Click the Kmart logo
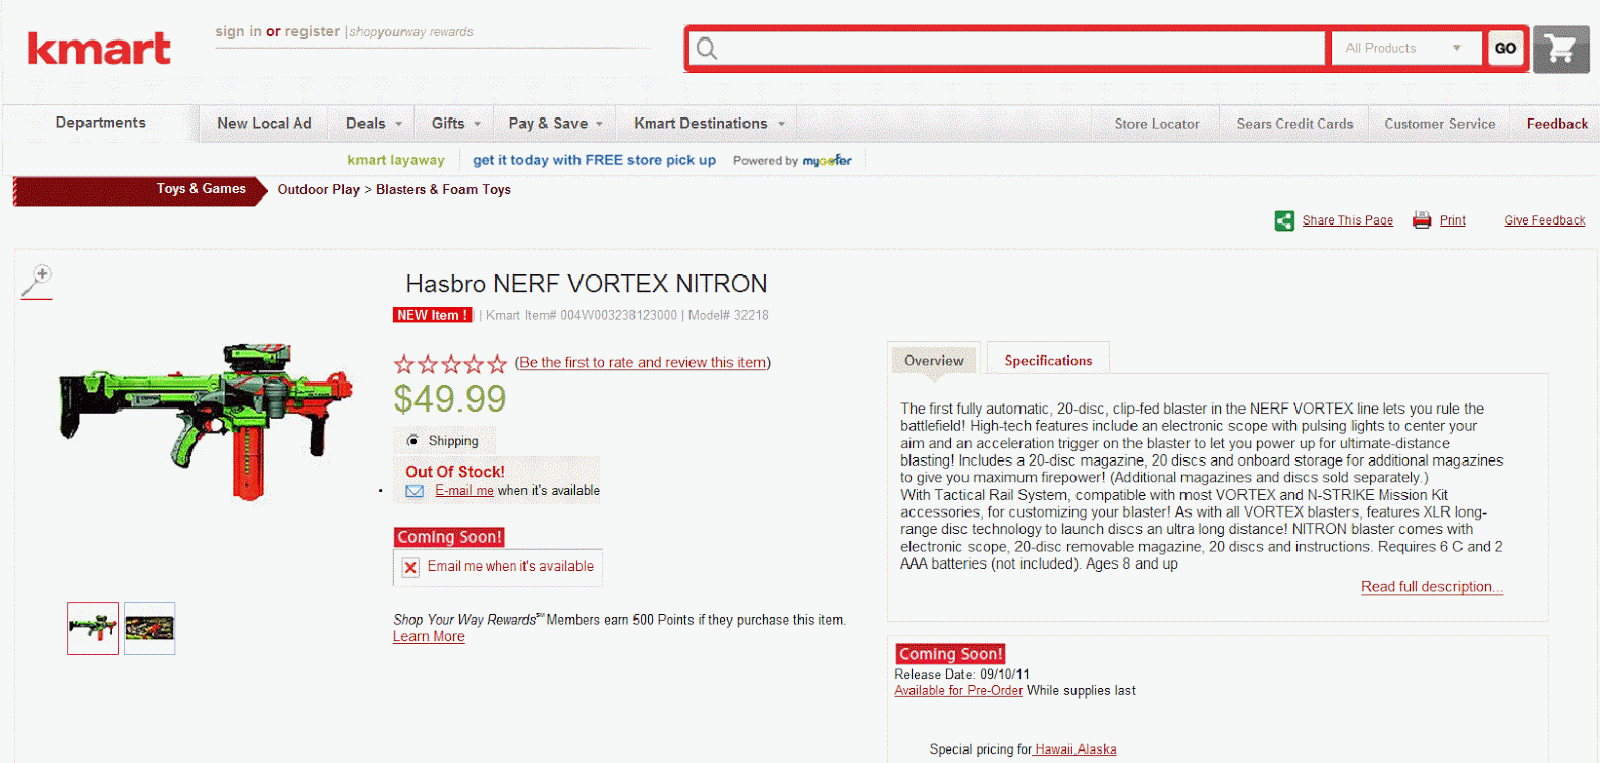1600x763 pixels. click(99, 48)
